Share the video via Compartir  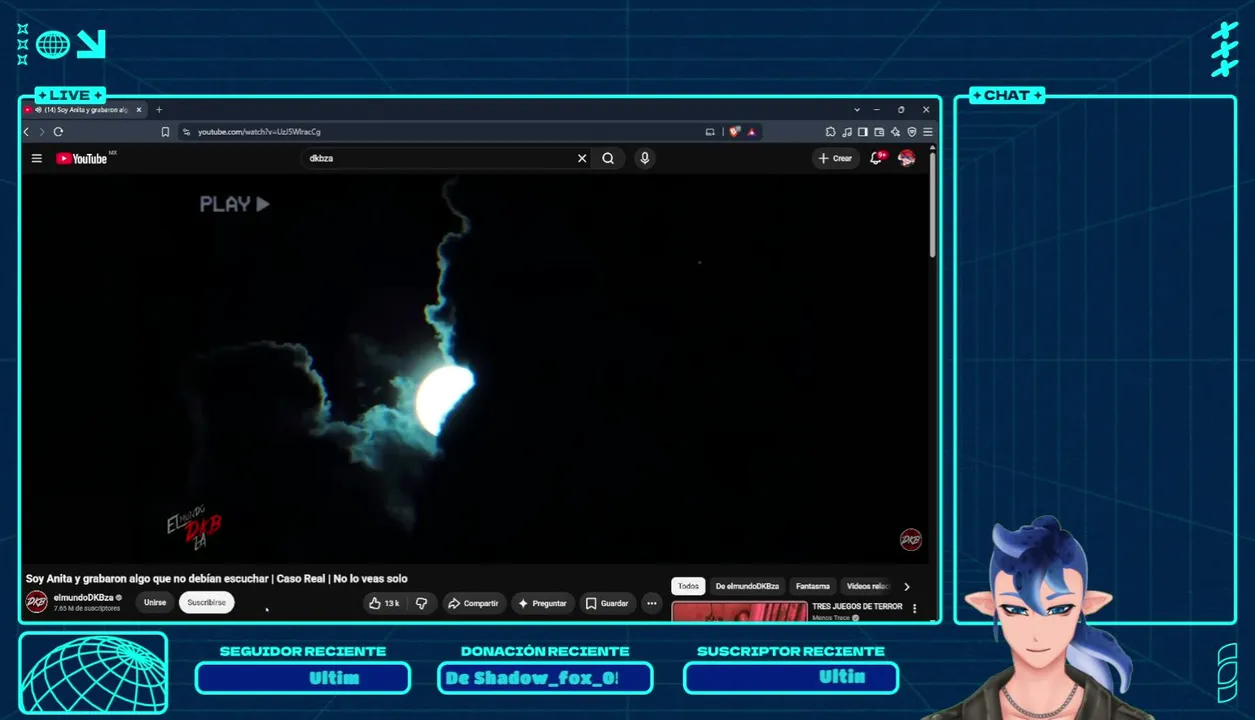click(473, 603)
